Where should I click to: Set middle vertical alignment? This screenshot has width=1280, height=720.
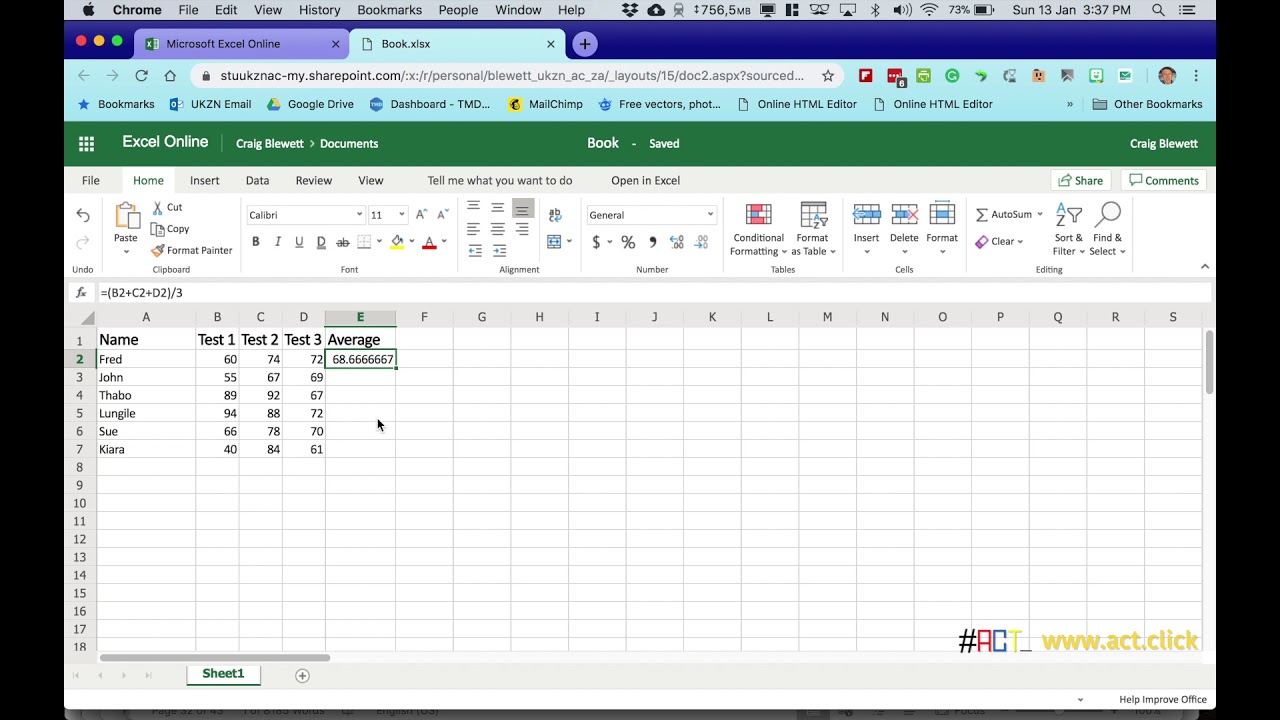tap(498, 207)
